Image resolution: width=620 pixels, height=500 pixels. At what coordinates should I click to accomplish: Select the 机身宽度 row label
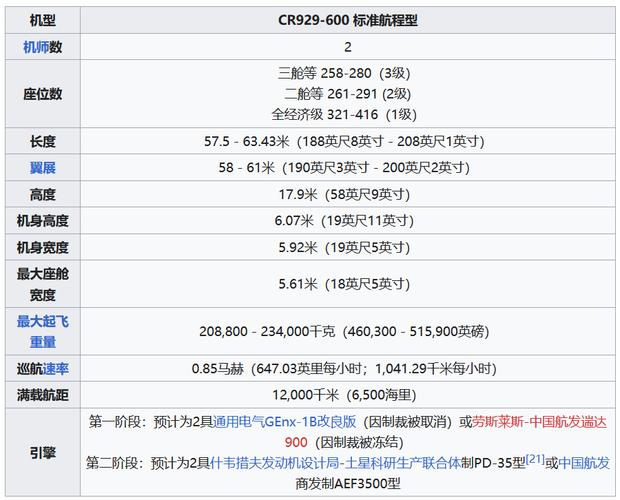[43, 248]
